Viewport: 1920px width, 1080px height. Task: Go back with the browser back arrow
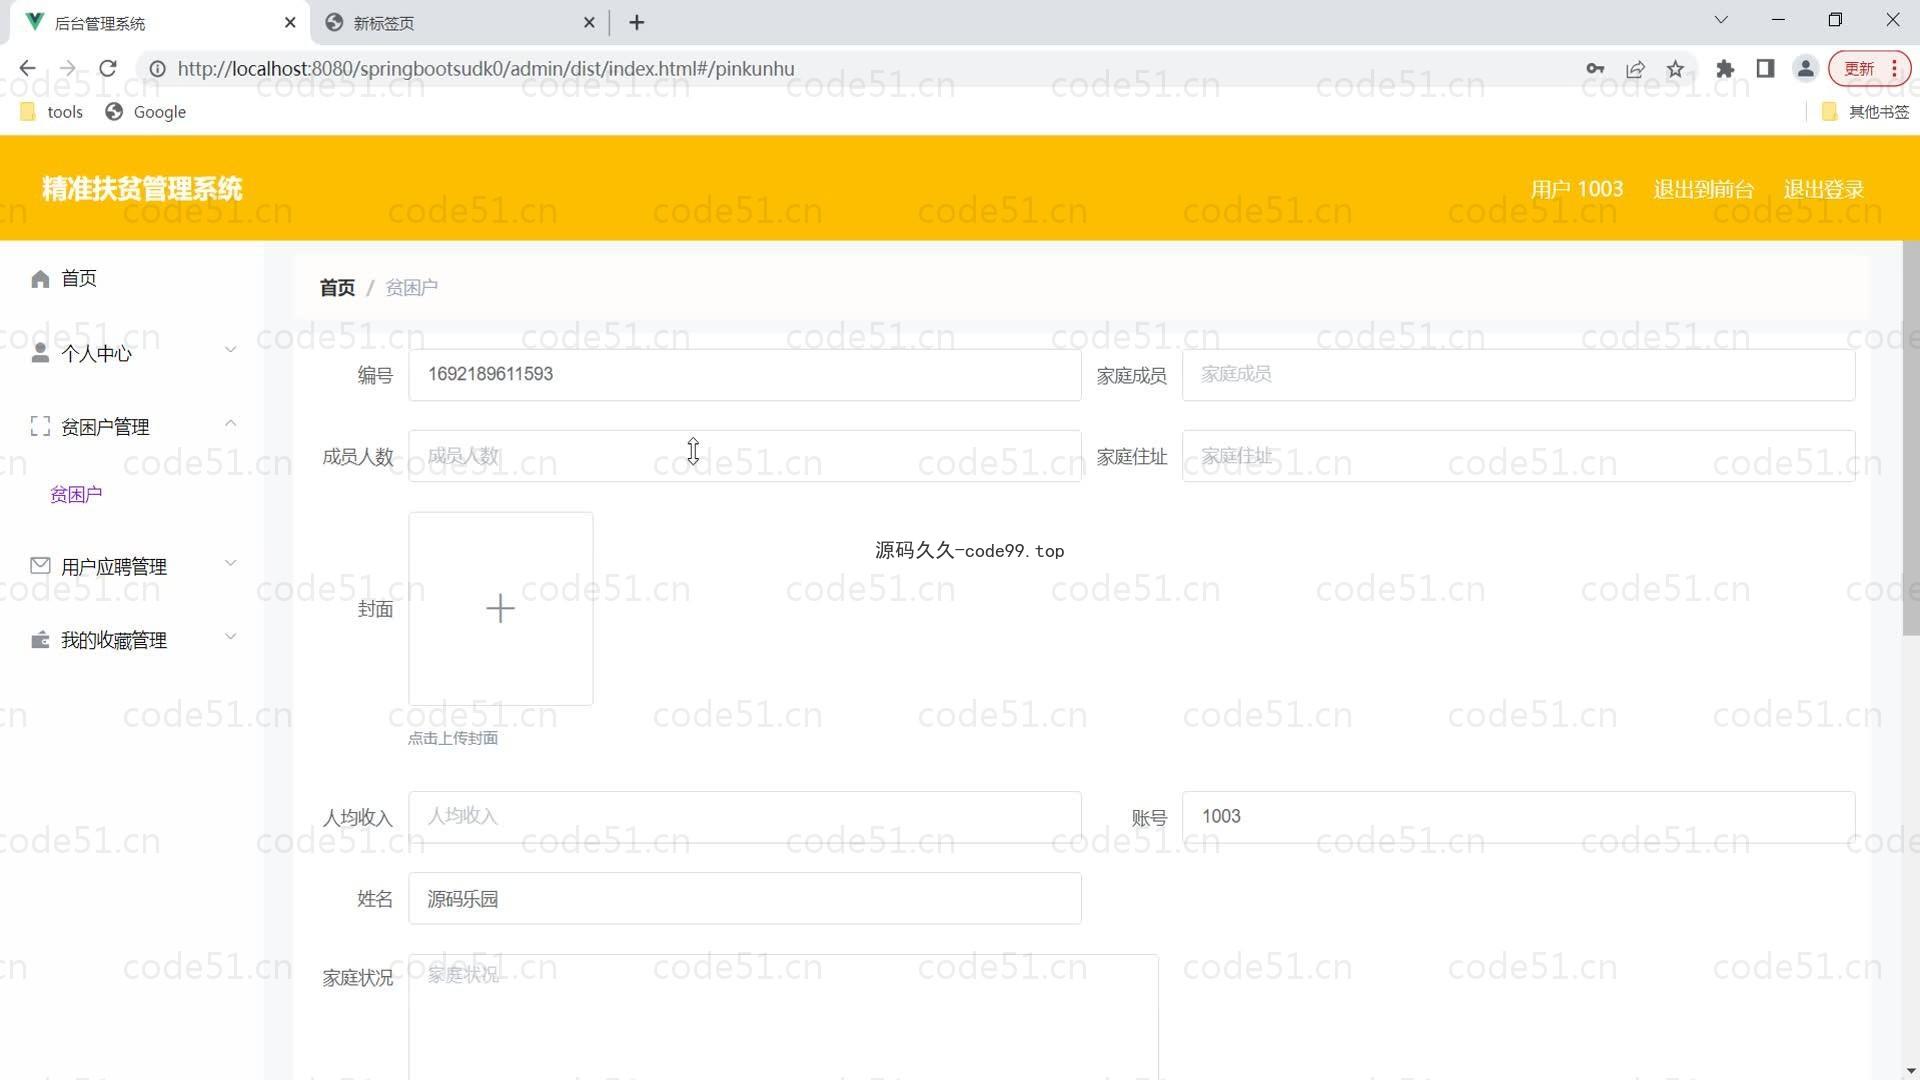pos(27,69)
